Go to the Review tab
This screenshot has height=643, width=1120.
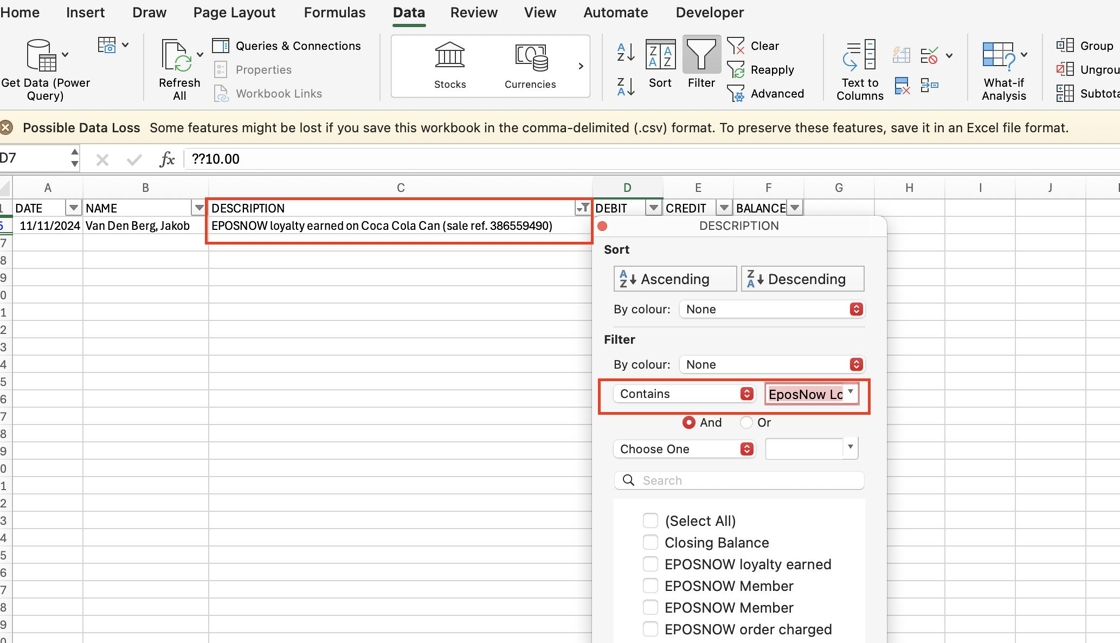474,13
